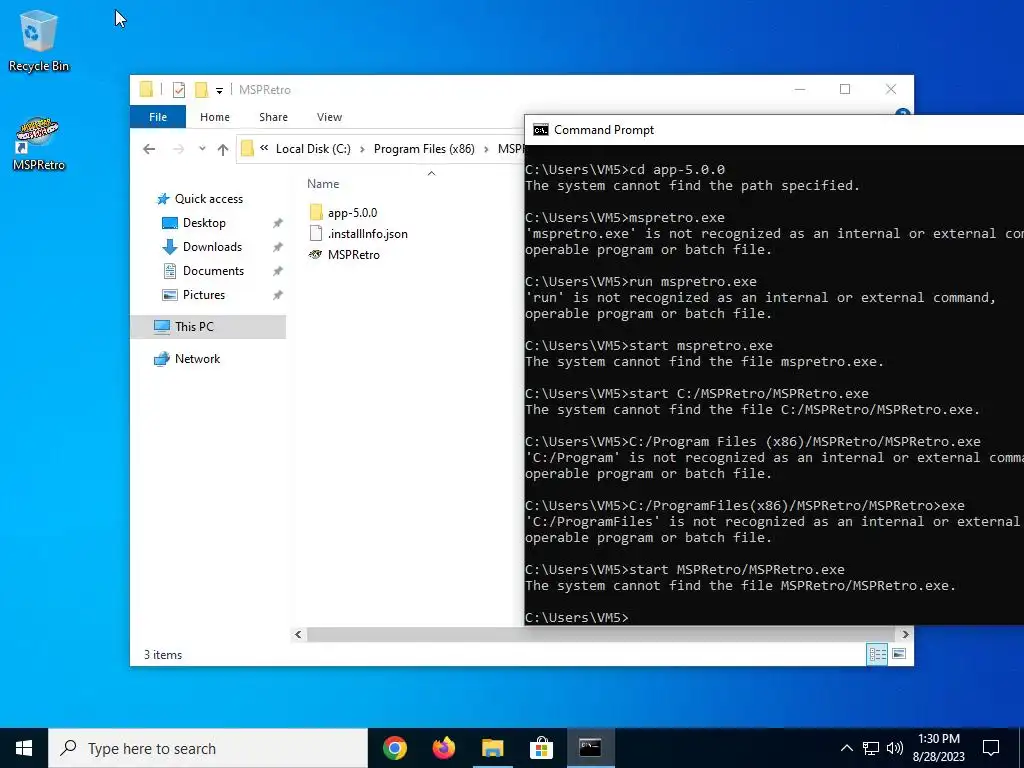This screenshot has height=768, width=1024.
Task: Click the left arrow of horizontal scrollbar
Action: click(298, 634)
